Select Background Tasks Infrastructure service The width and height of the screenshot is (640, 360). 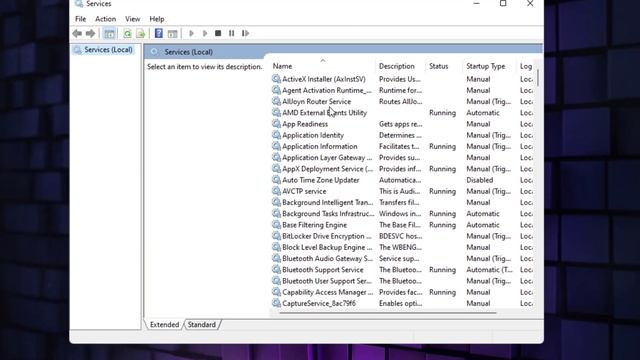coord(328,213)
